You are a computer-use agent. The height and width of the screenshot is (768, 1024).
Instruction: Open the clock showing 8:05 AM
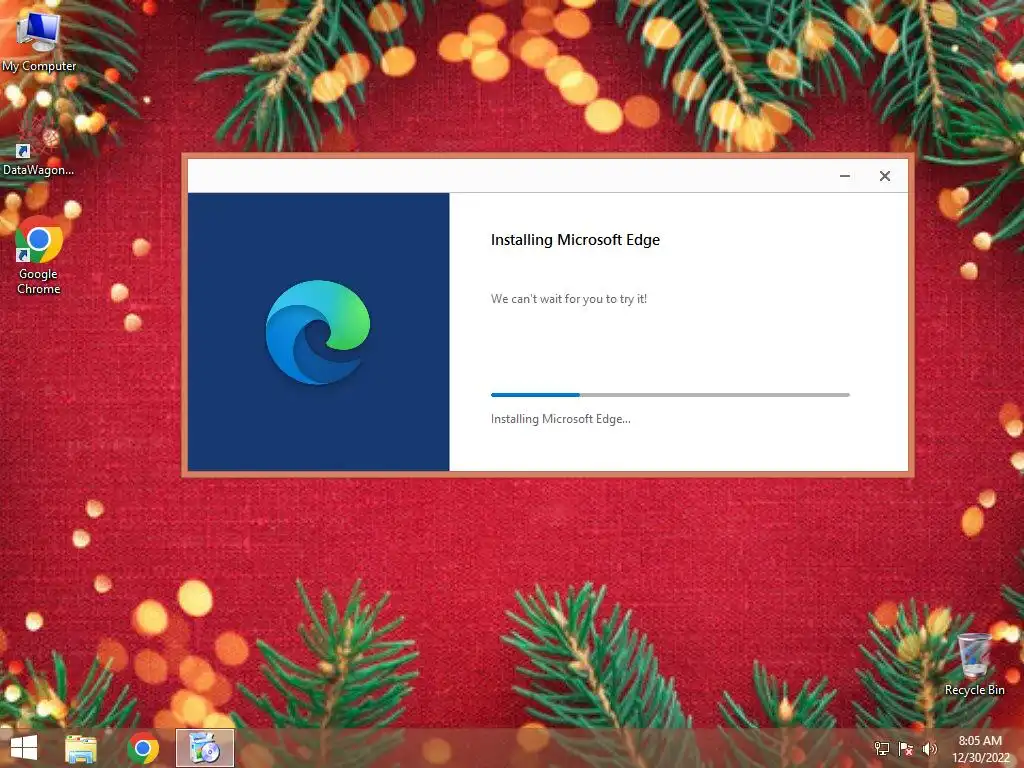(x=980, y=749)
